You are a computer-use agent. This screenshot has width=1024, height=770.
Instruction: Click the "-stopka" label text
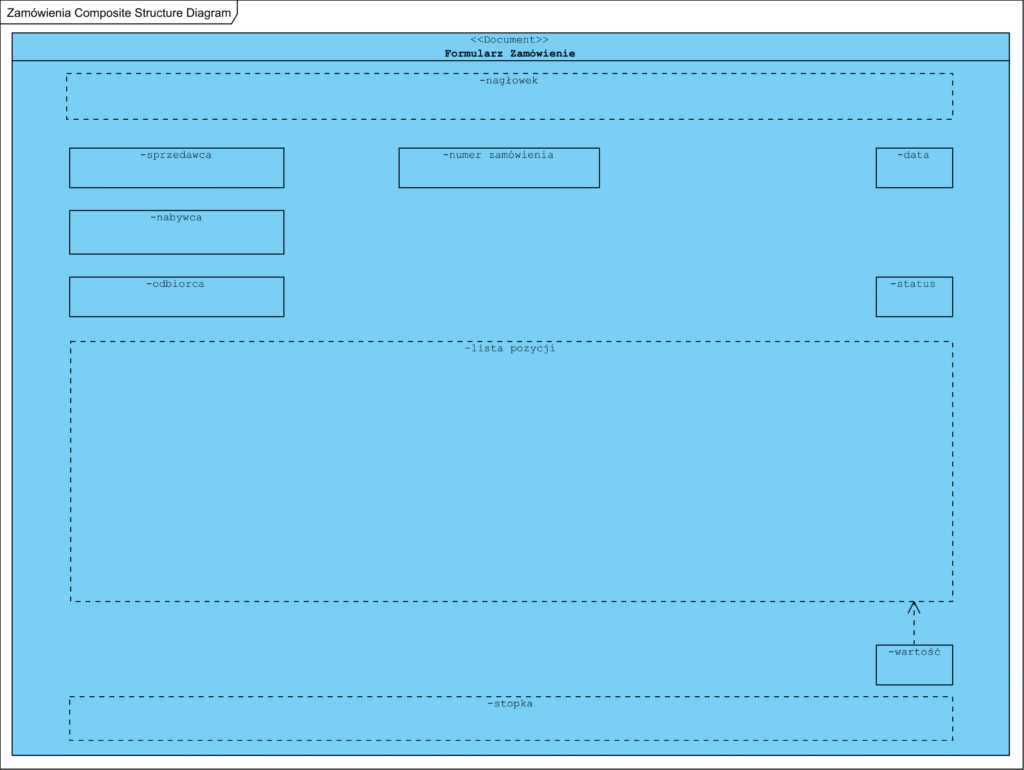click(x=510, y=703)
